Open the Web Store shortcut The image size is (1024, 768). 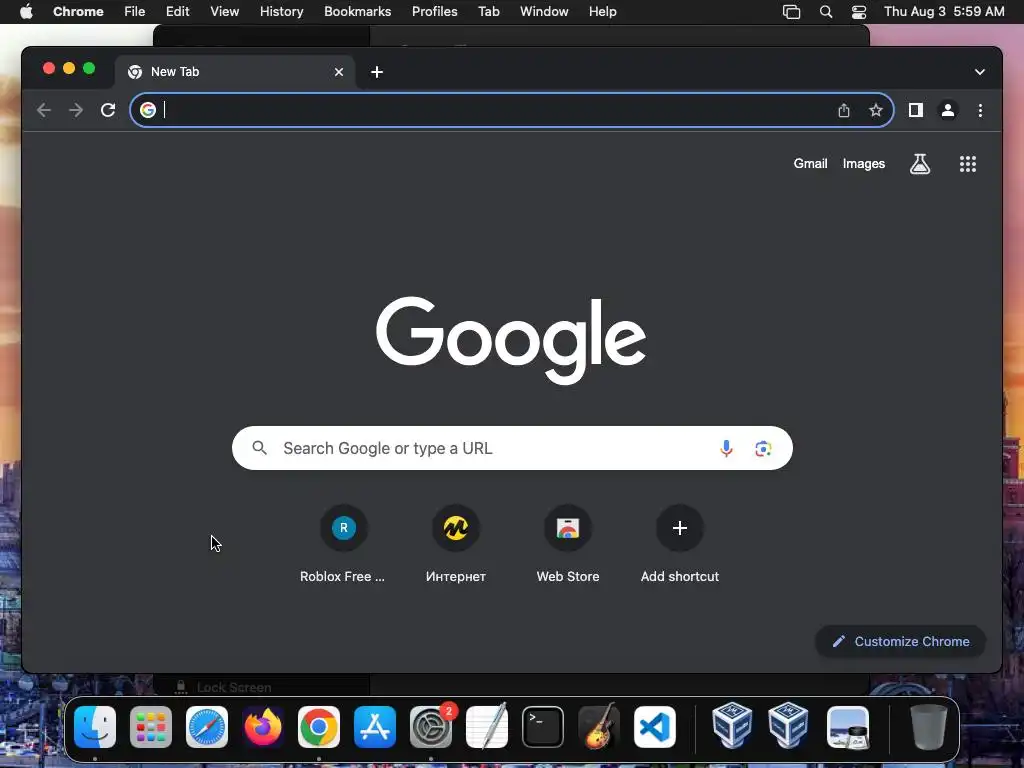(568, 545)
